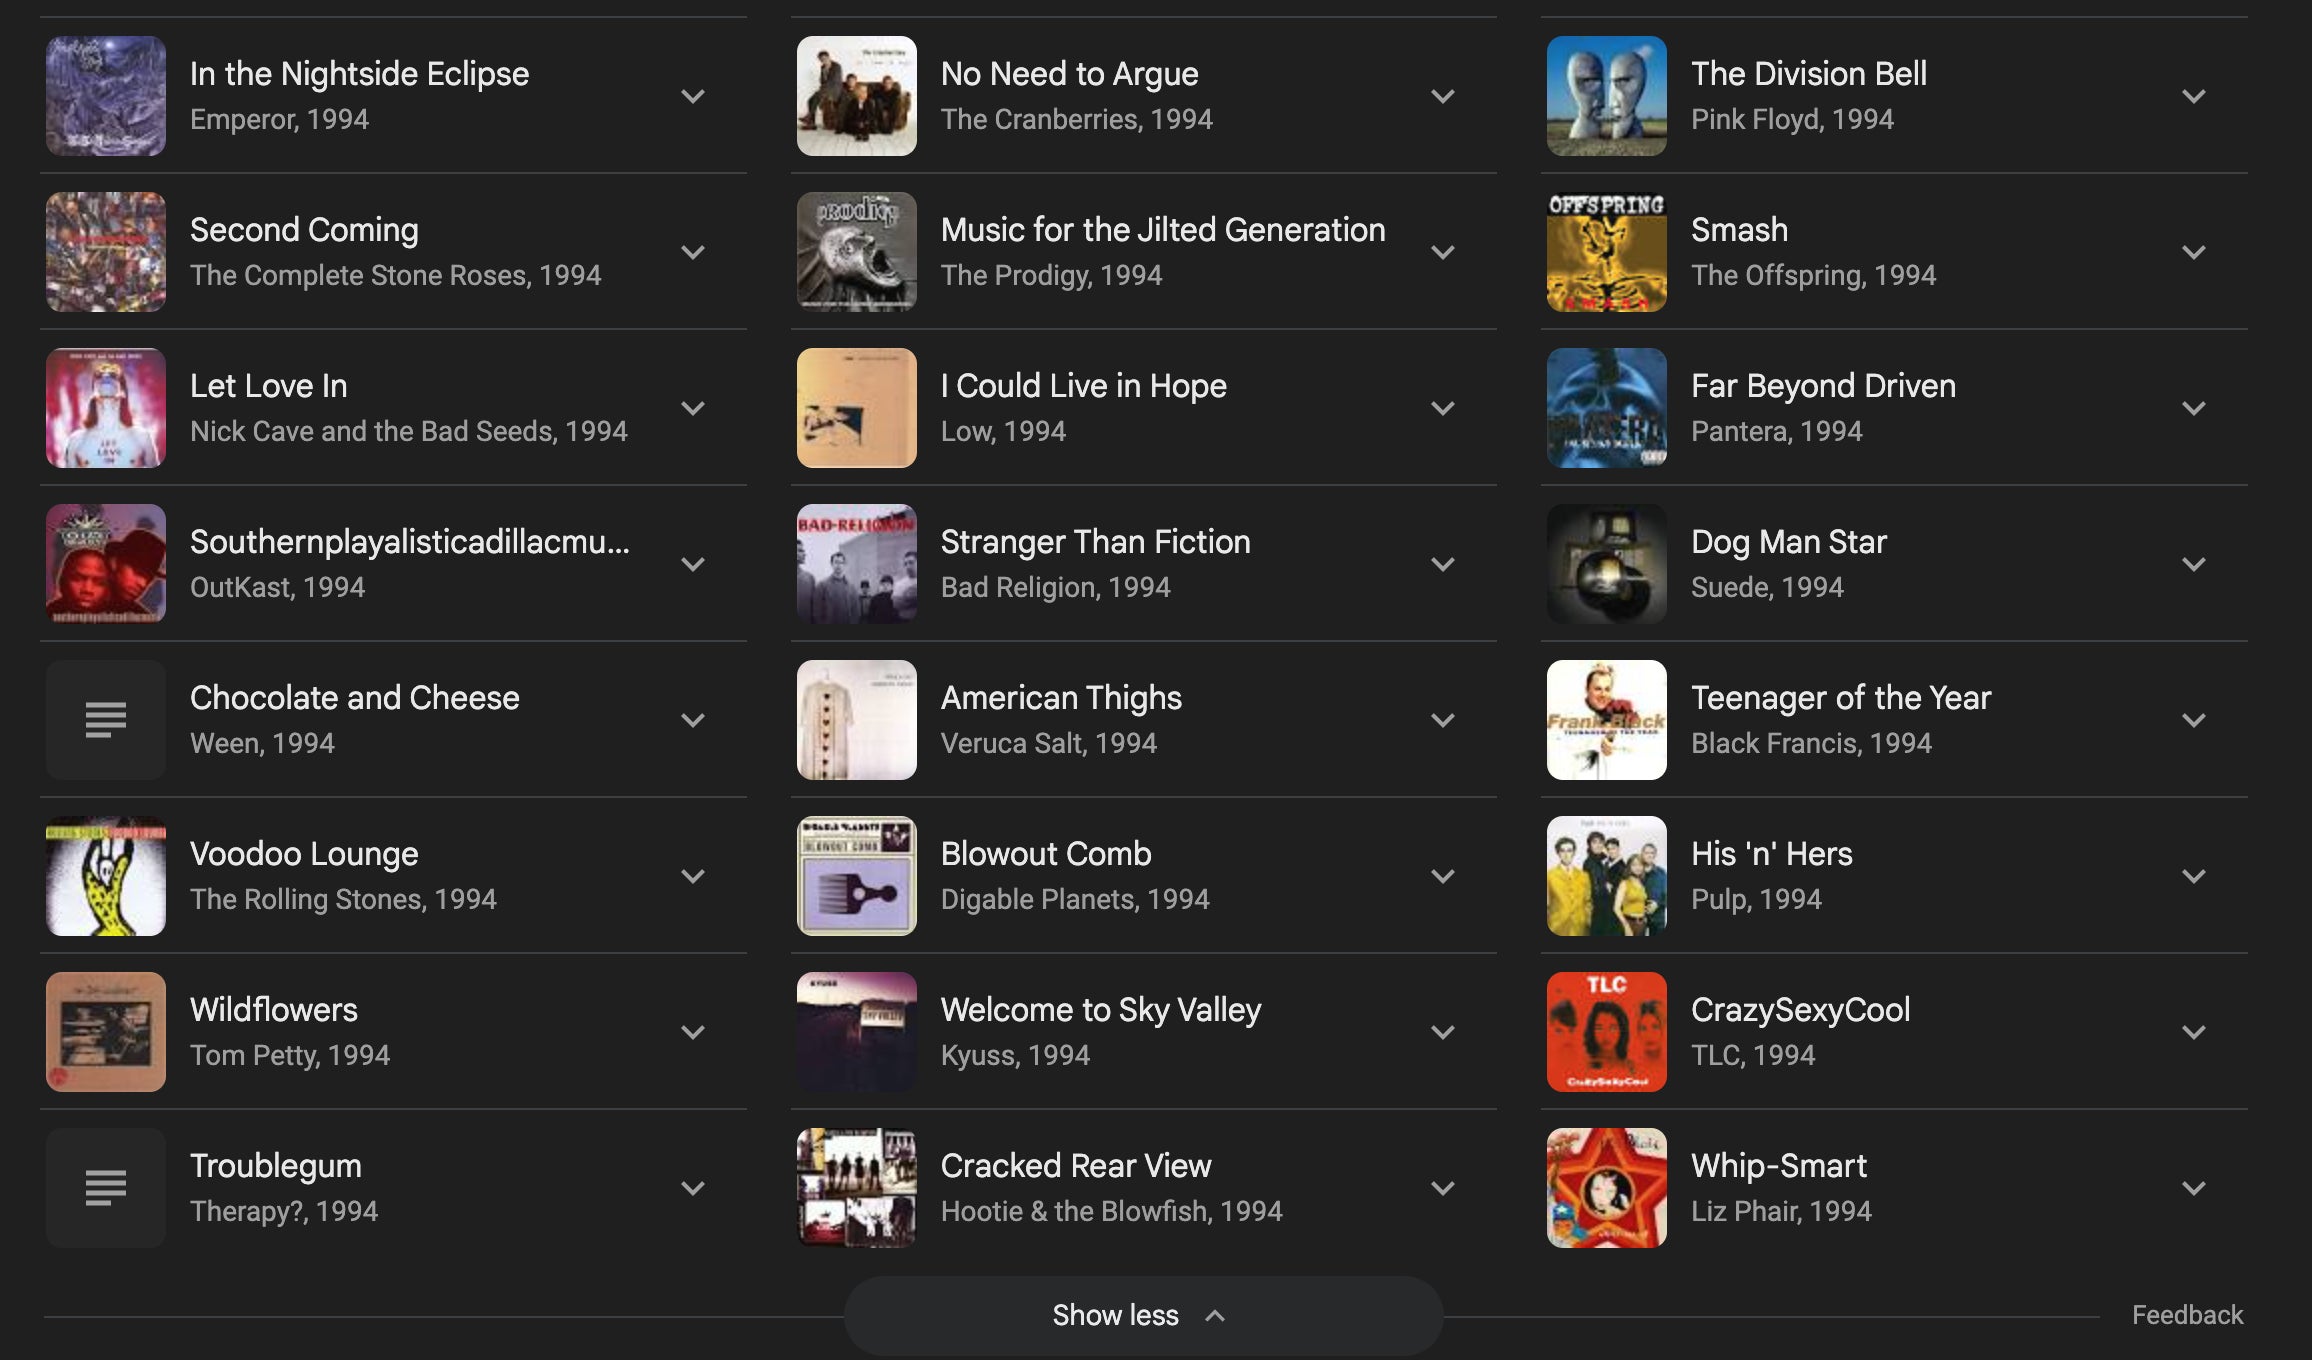
Task: Click the Southernplayalisticadillacmuzik album title
Action: 410,542
